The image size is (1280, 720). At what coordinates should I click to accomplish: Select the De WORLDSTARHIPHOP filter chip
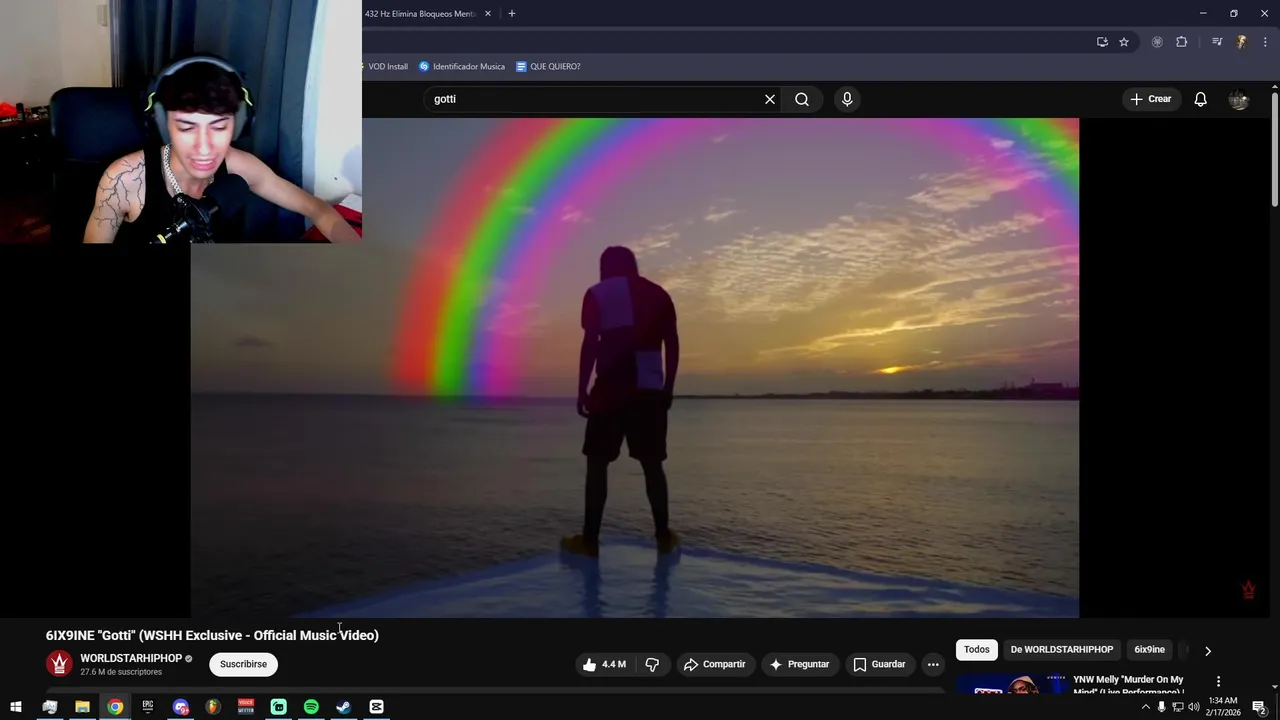1062,650
